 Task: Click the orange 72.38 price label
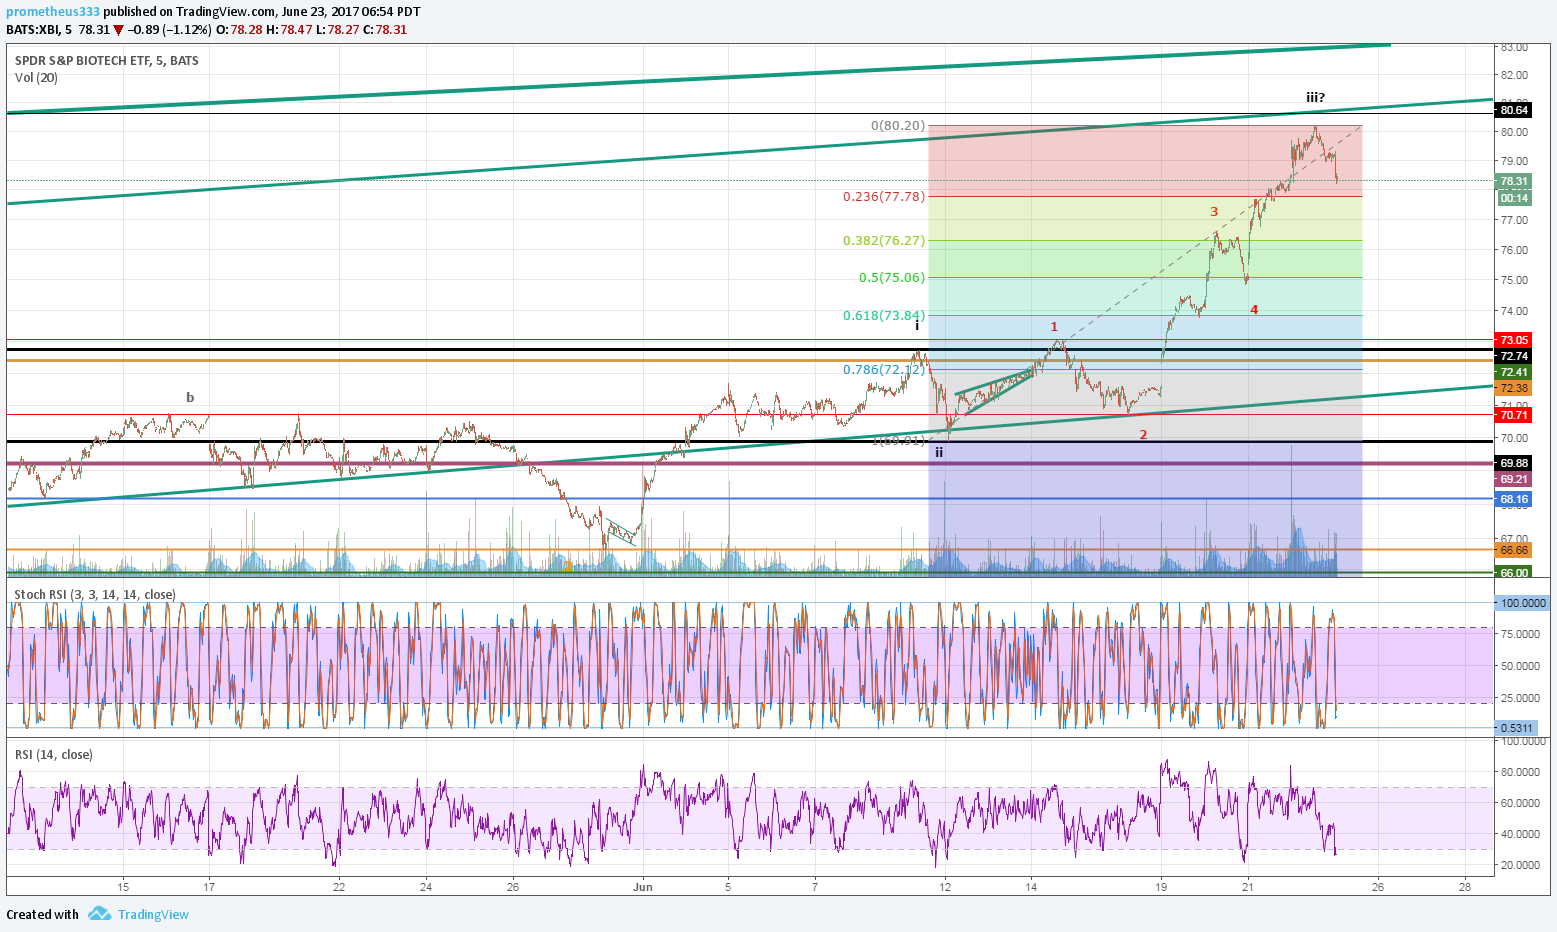tap(1514, 388)
